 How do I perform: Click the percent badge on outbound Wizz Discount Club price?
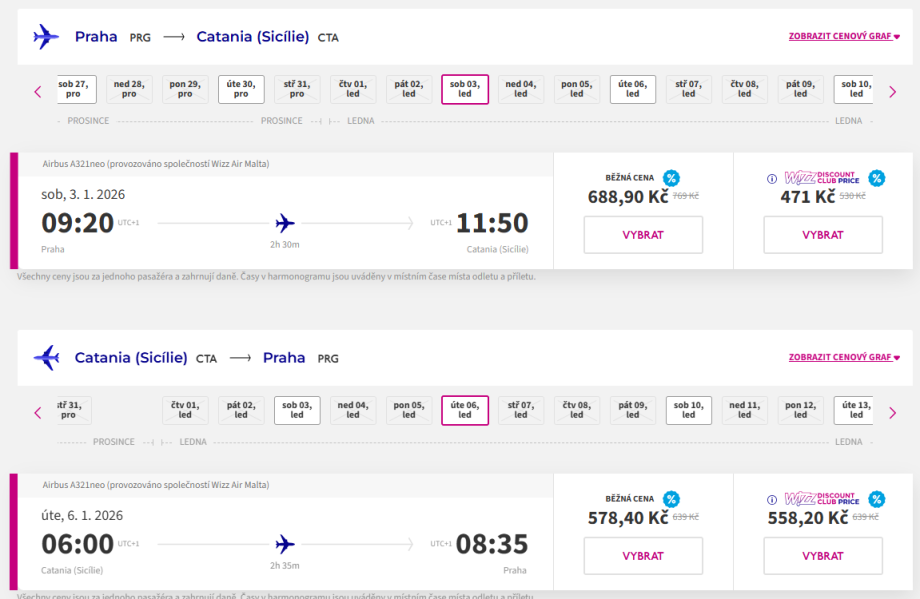[877, 179]
